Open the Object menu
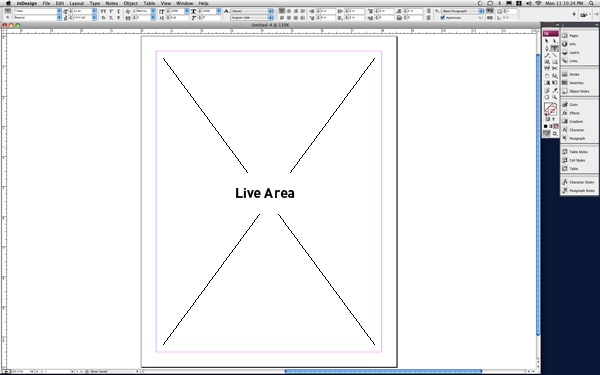600x375 pixels. (x=130, y=3)
